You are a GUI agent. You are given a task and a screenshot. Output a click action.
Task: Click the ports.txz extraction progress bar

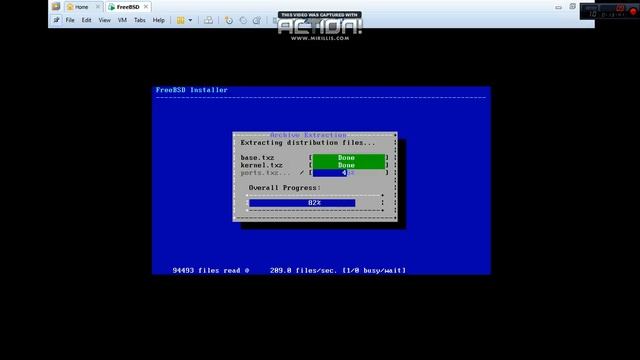click(349, 173)
